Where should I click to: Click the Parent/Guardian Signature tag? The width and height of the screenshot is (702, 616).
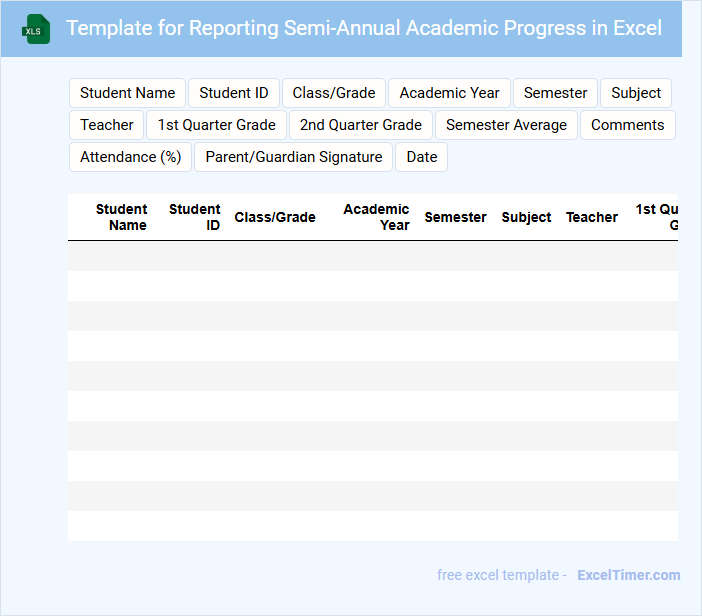click(294, 157)
